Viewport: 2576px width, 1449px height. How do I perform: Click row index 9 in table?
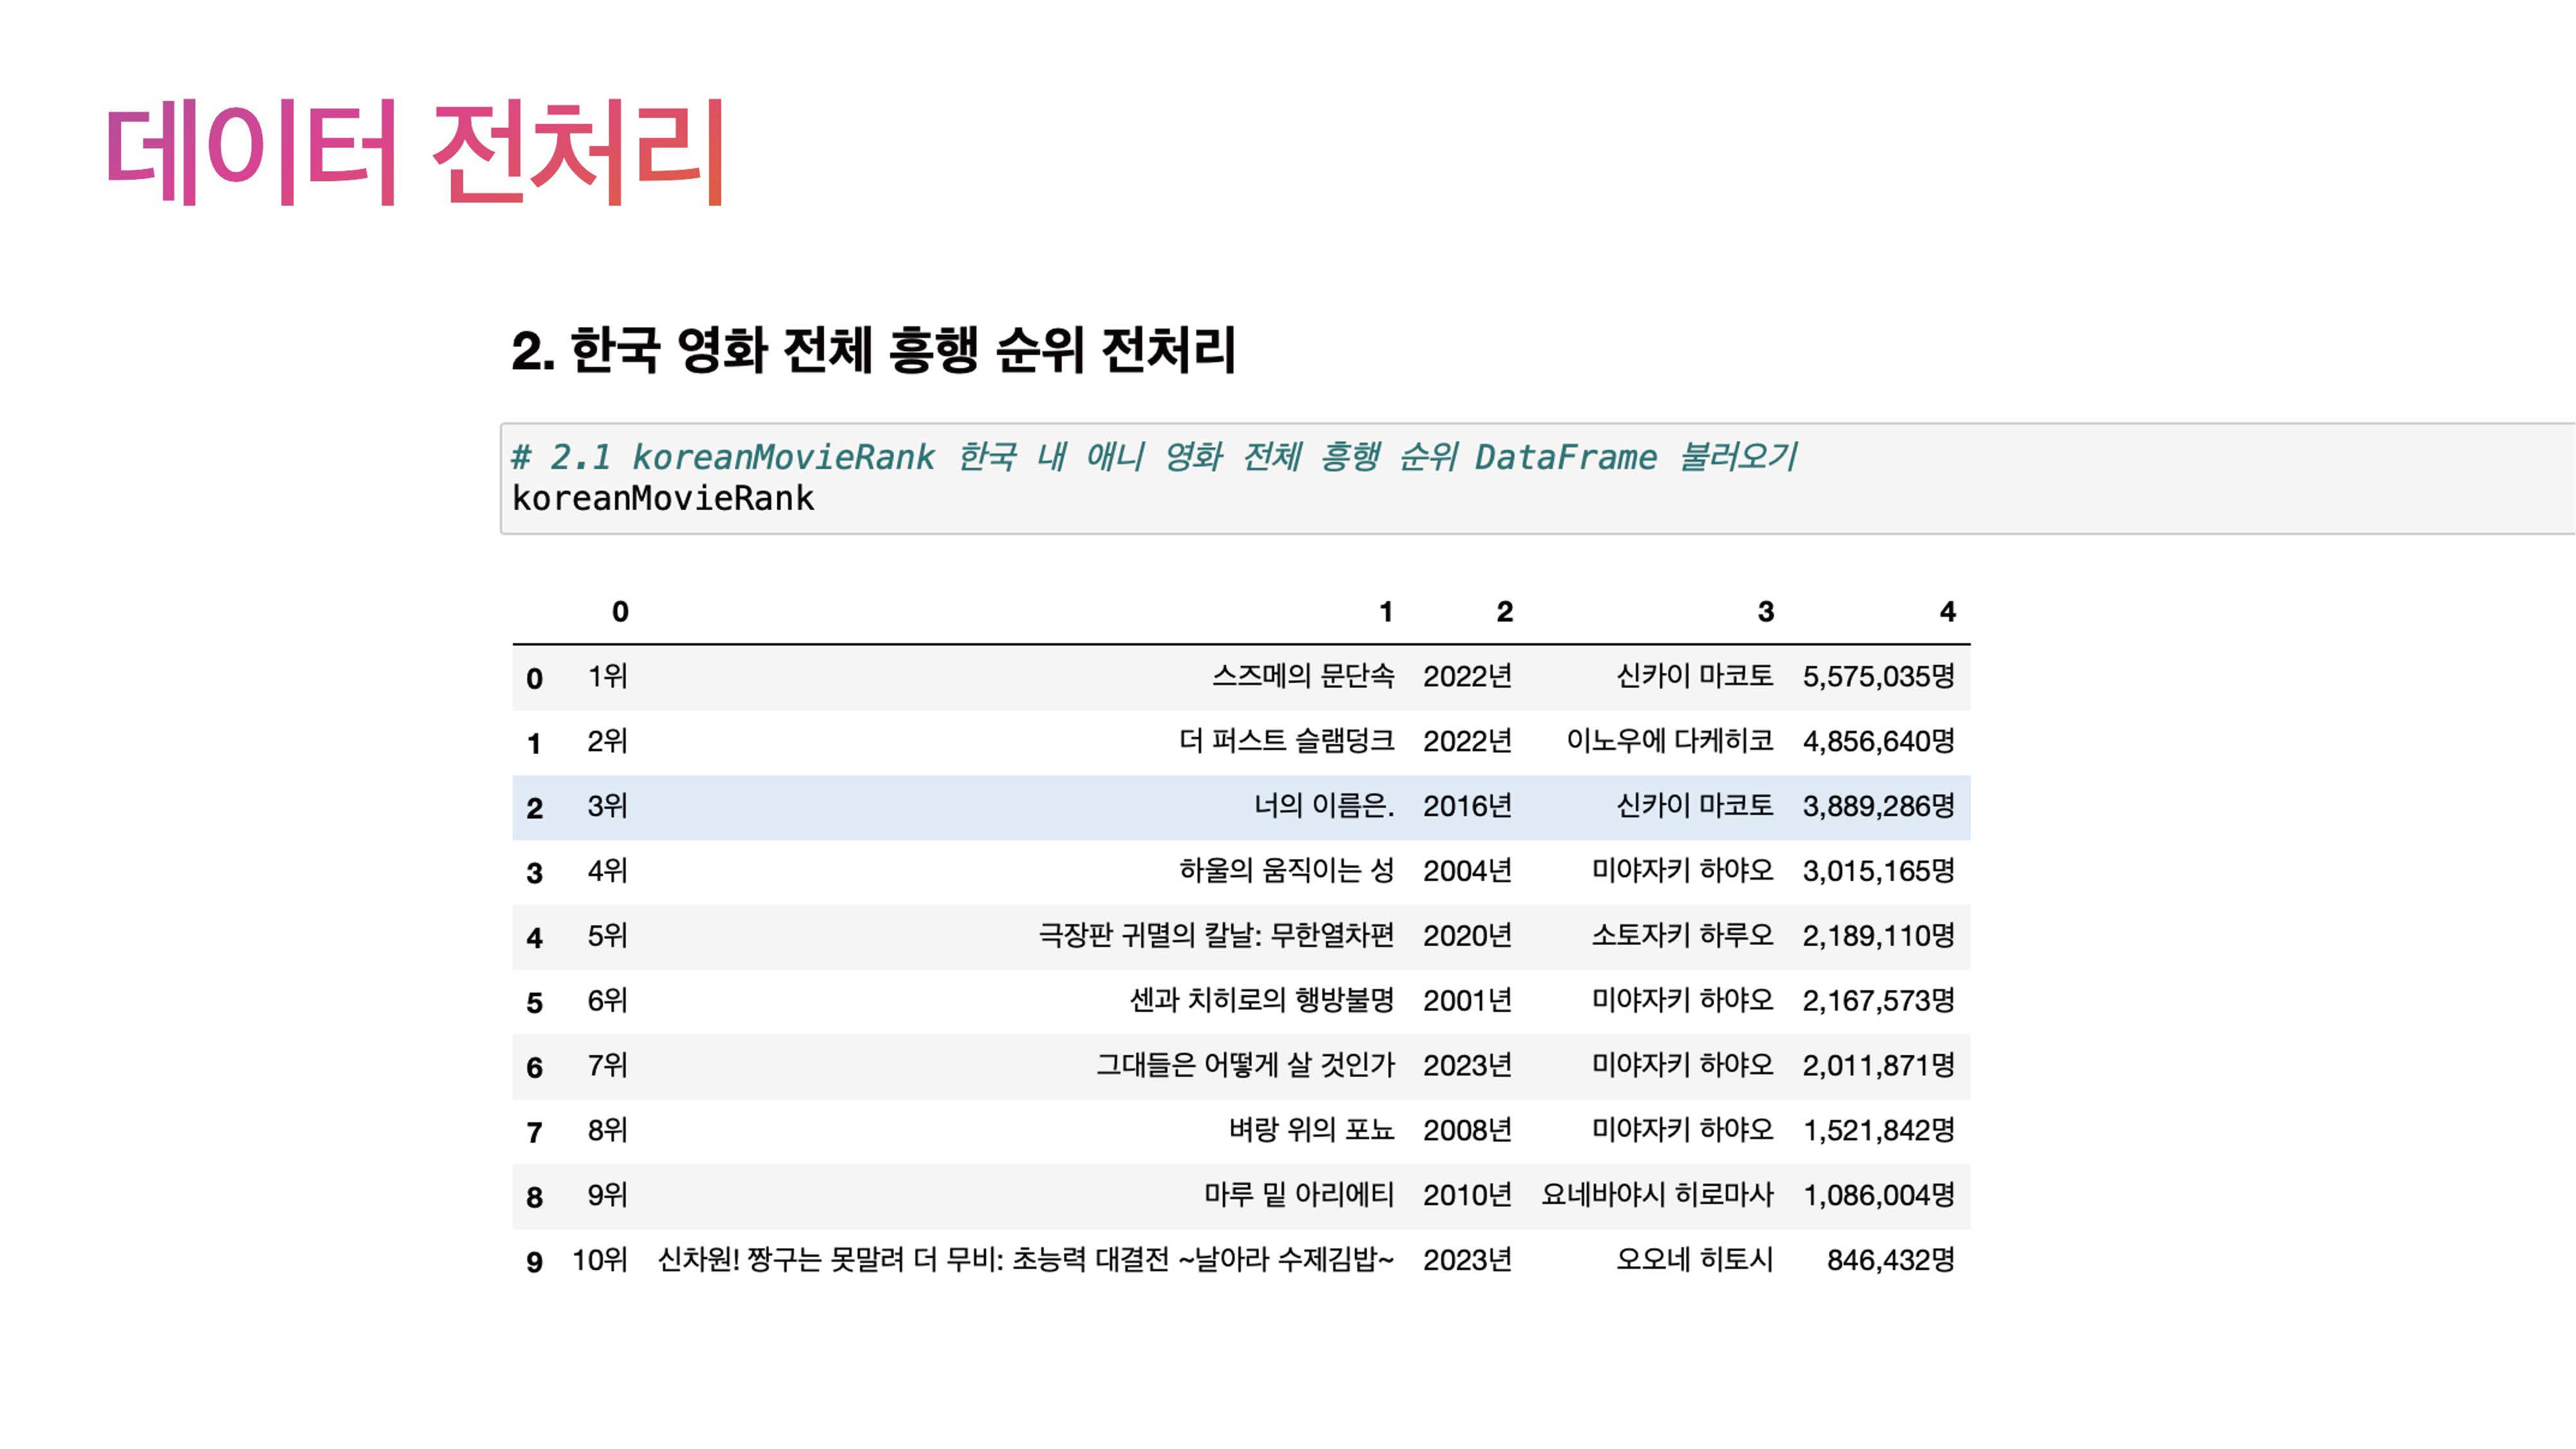534,1262
